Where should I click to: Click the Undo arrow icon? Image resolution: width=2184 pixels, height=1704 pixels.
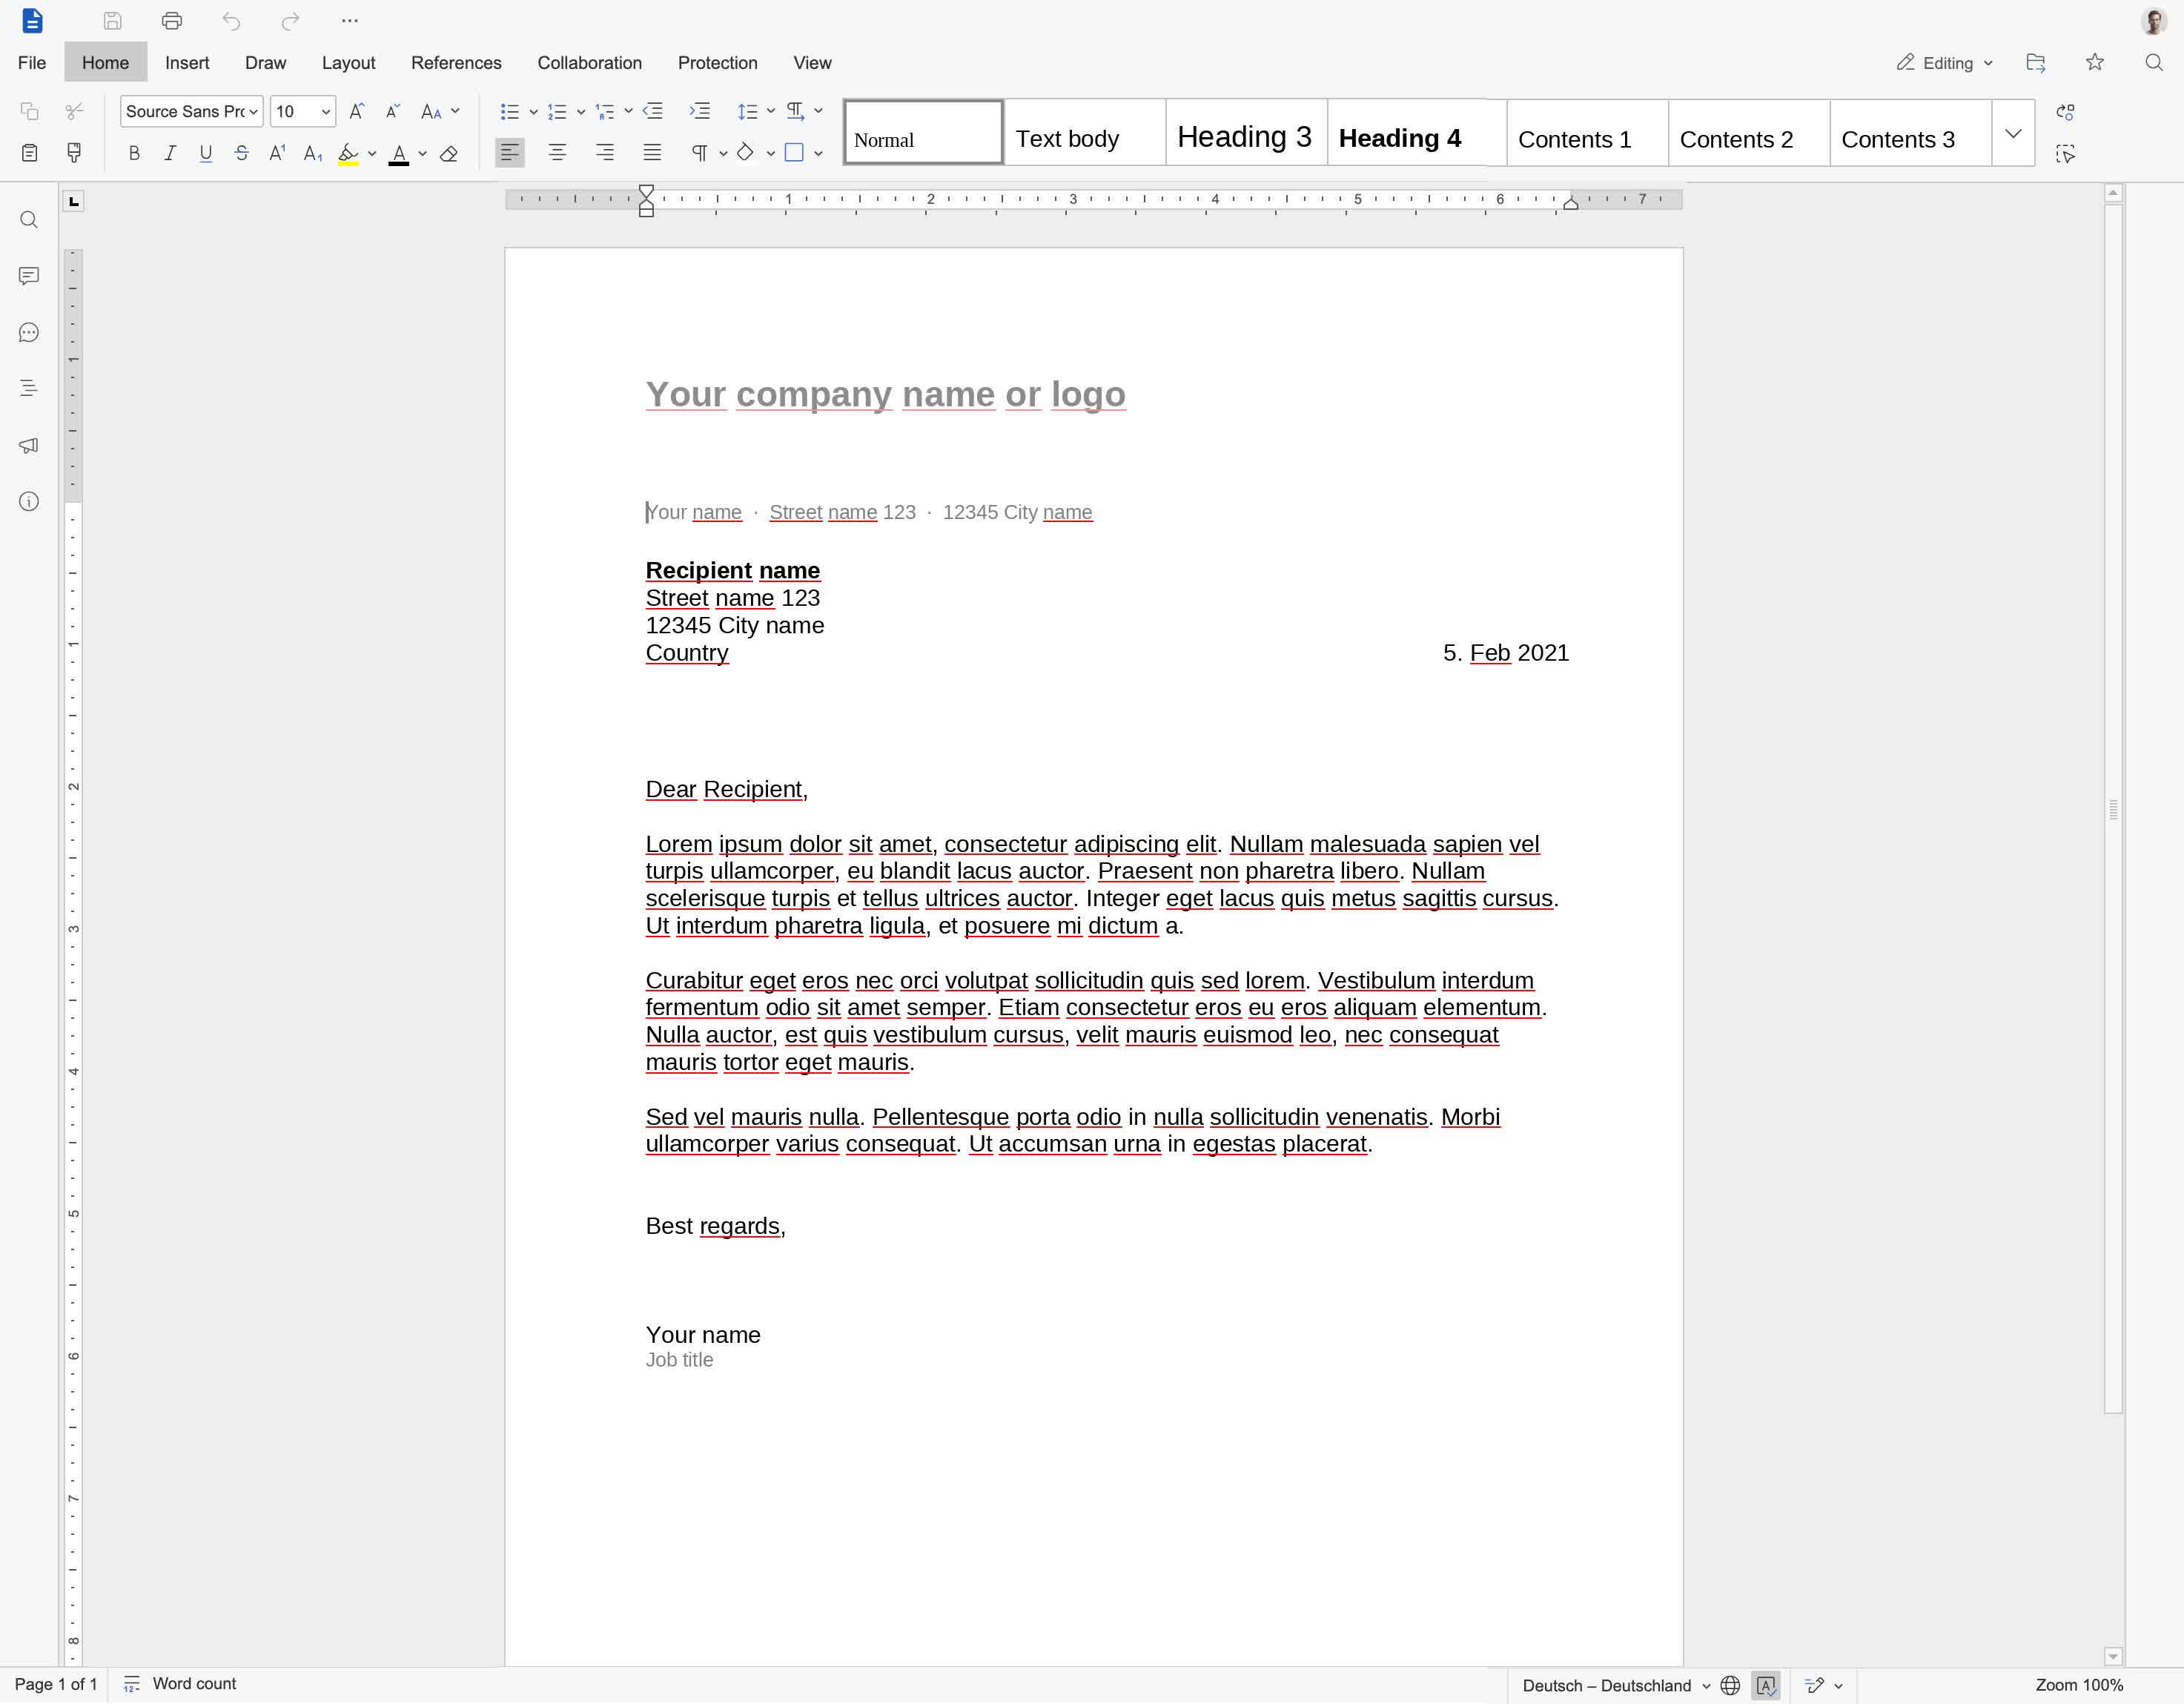click(231, 20)
